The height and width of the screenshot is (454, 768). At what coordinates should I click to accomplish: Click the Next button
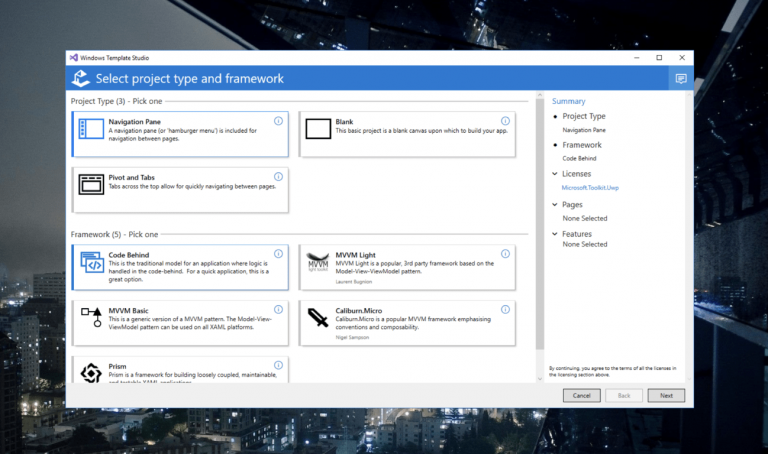[x=666, y=395]
